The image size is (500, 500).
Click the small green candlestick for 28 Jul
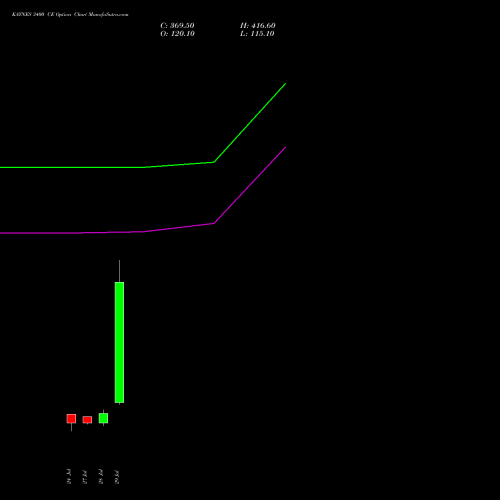[x=103, y=418]
